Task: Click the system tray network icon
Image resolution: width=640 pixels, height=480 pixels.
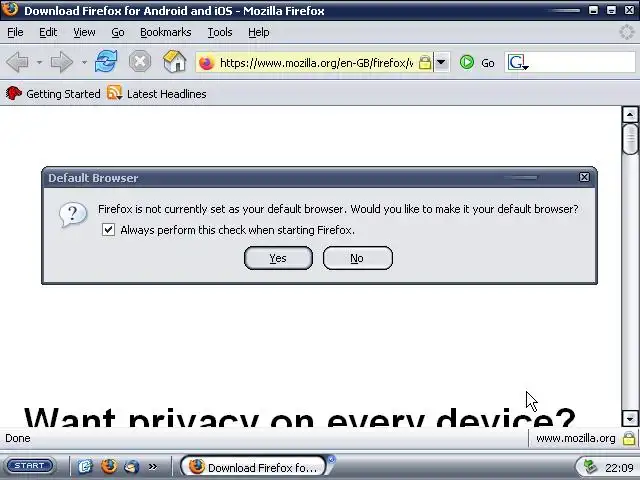Action: point(591,467)
